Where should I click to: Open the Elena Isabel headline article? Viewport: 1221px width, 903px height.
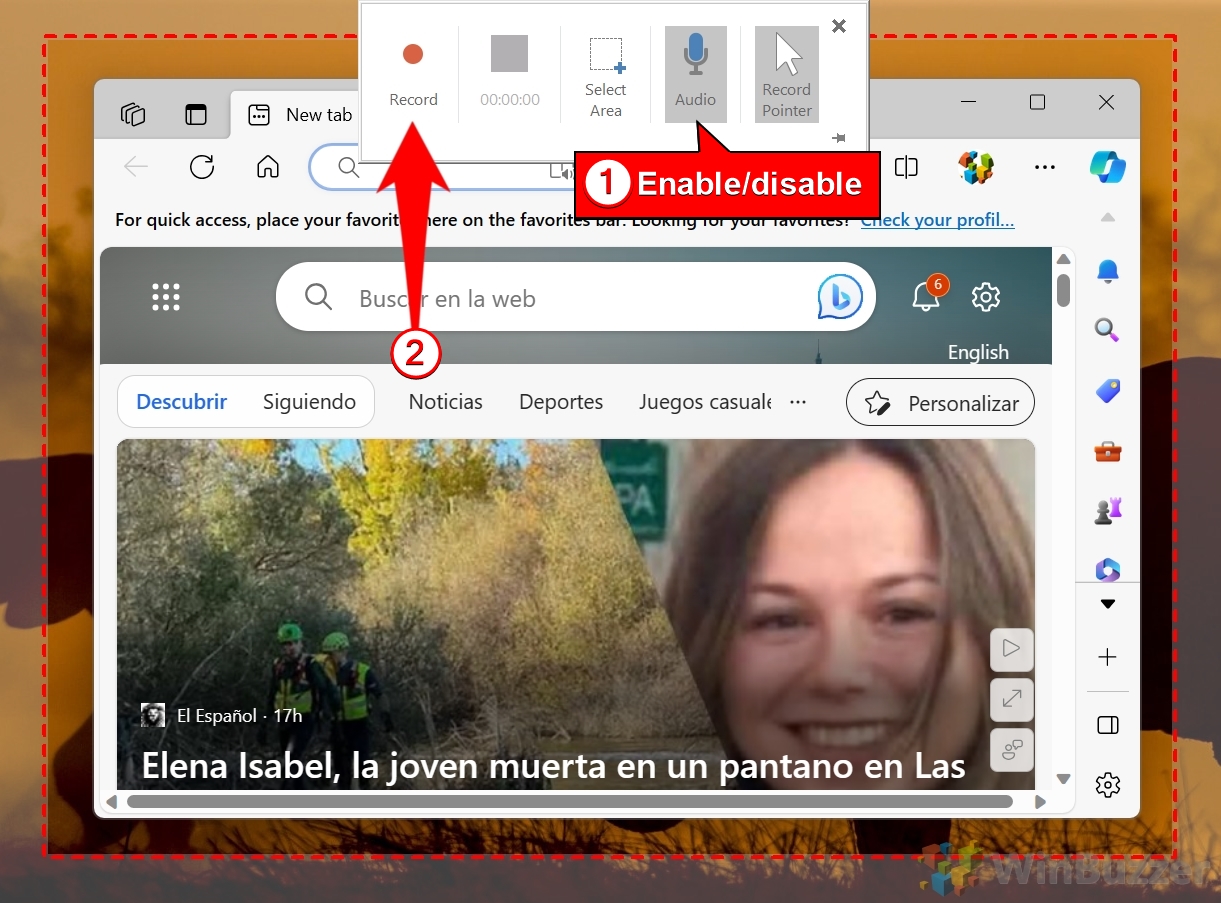click(553, 766)
